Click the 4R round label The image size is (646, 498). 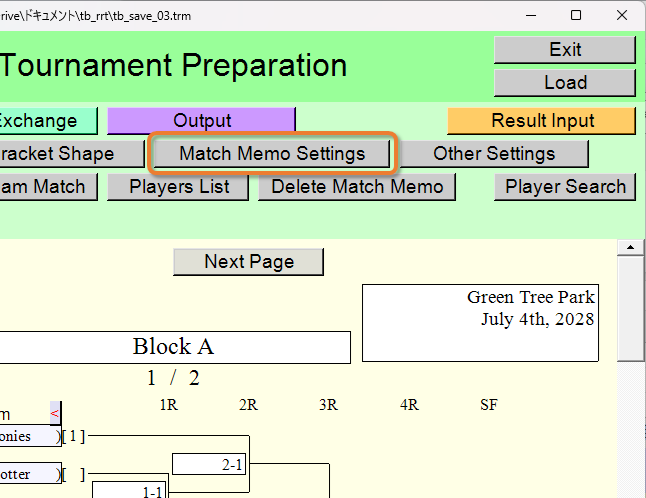point(409,405)
